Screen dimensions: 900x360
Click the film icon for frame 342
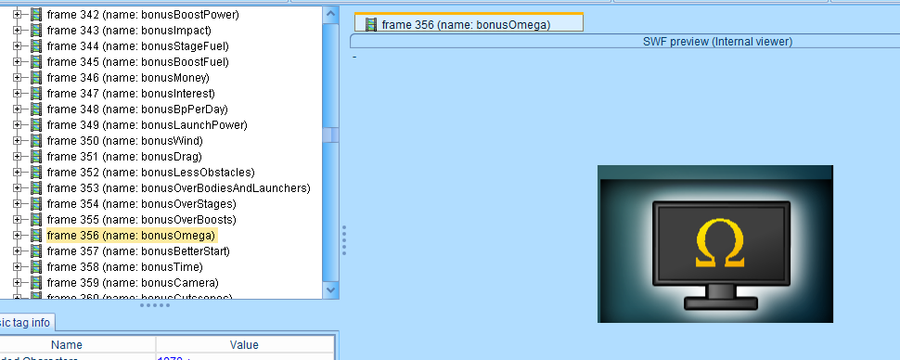(x=37, y=14)
